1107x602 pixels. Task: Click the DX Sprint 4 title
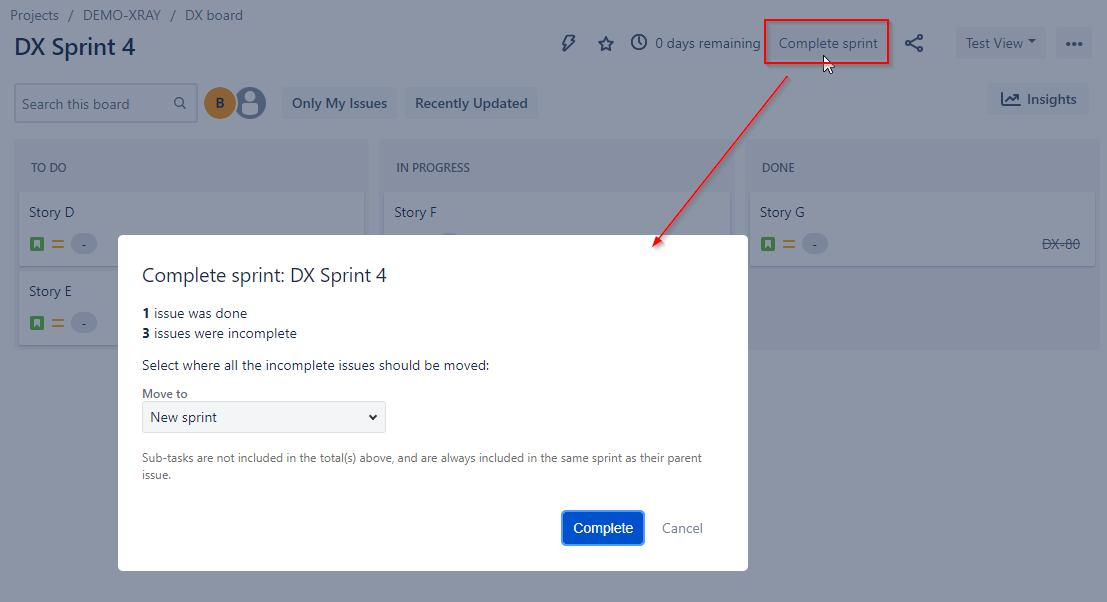75,47
